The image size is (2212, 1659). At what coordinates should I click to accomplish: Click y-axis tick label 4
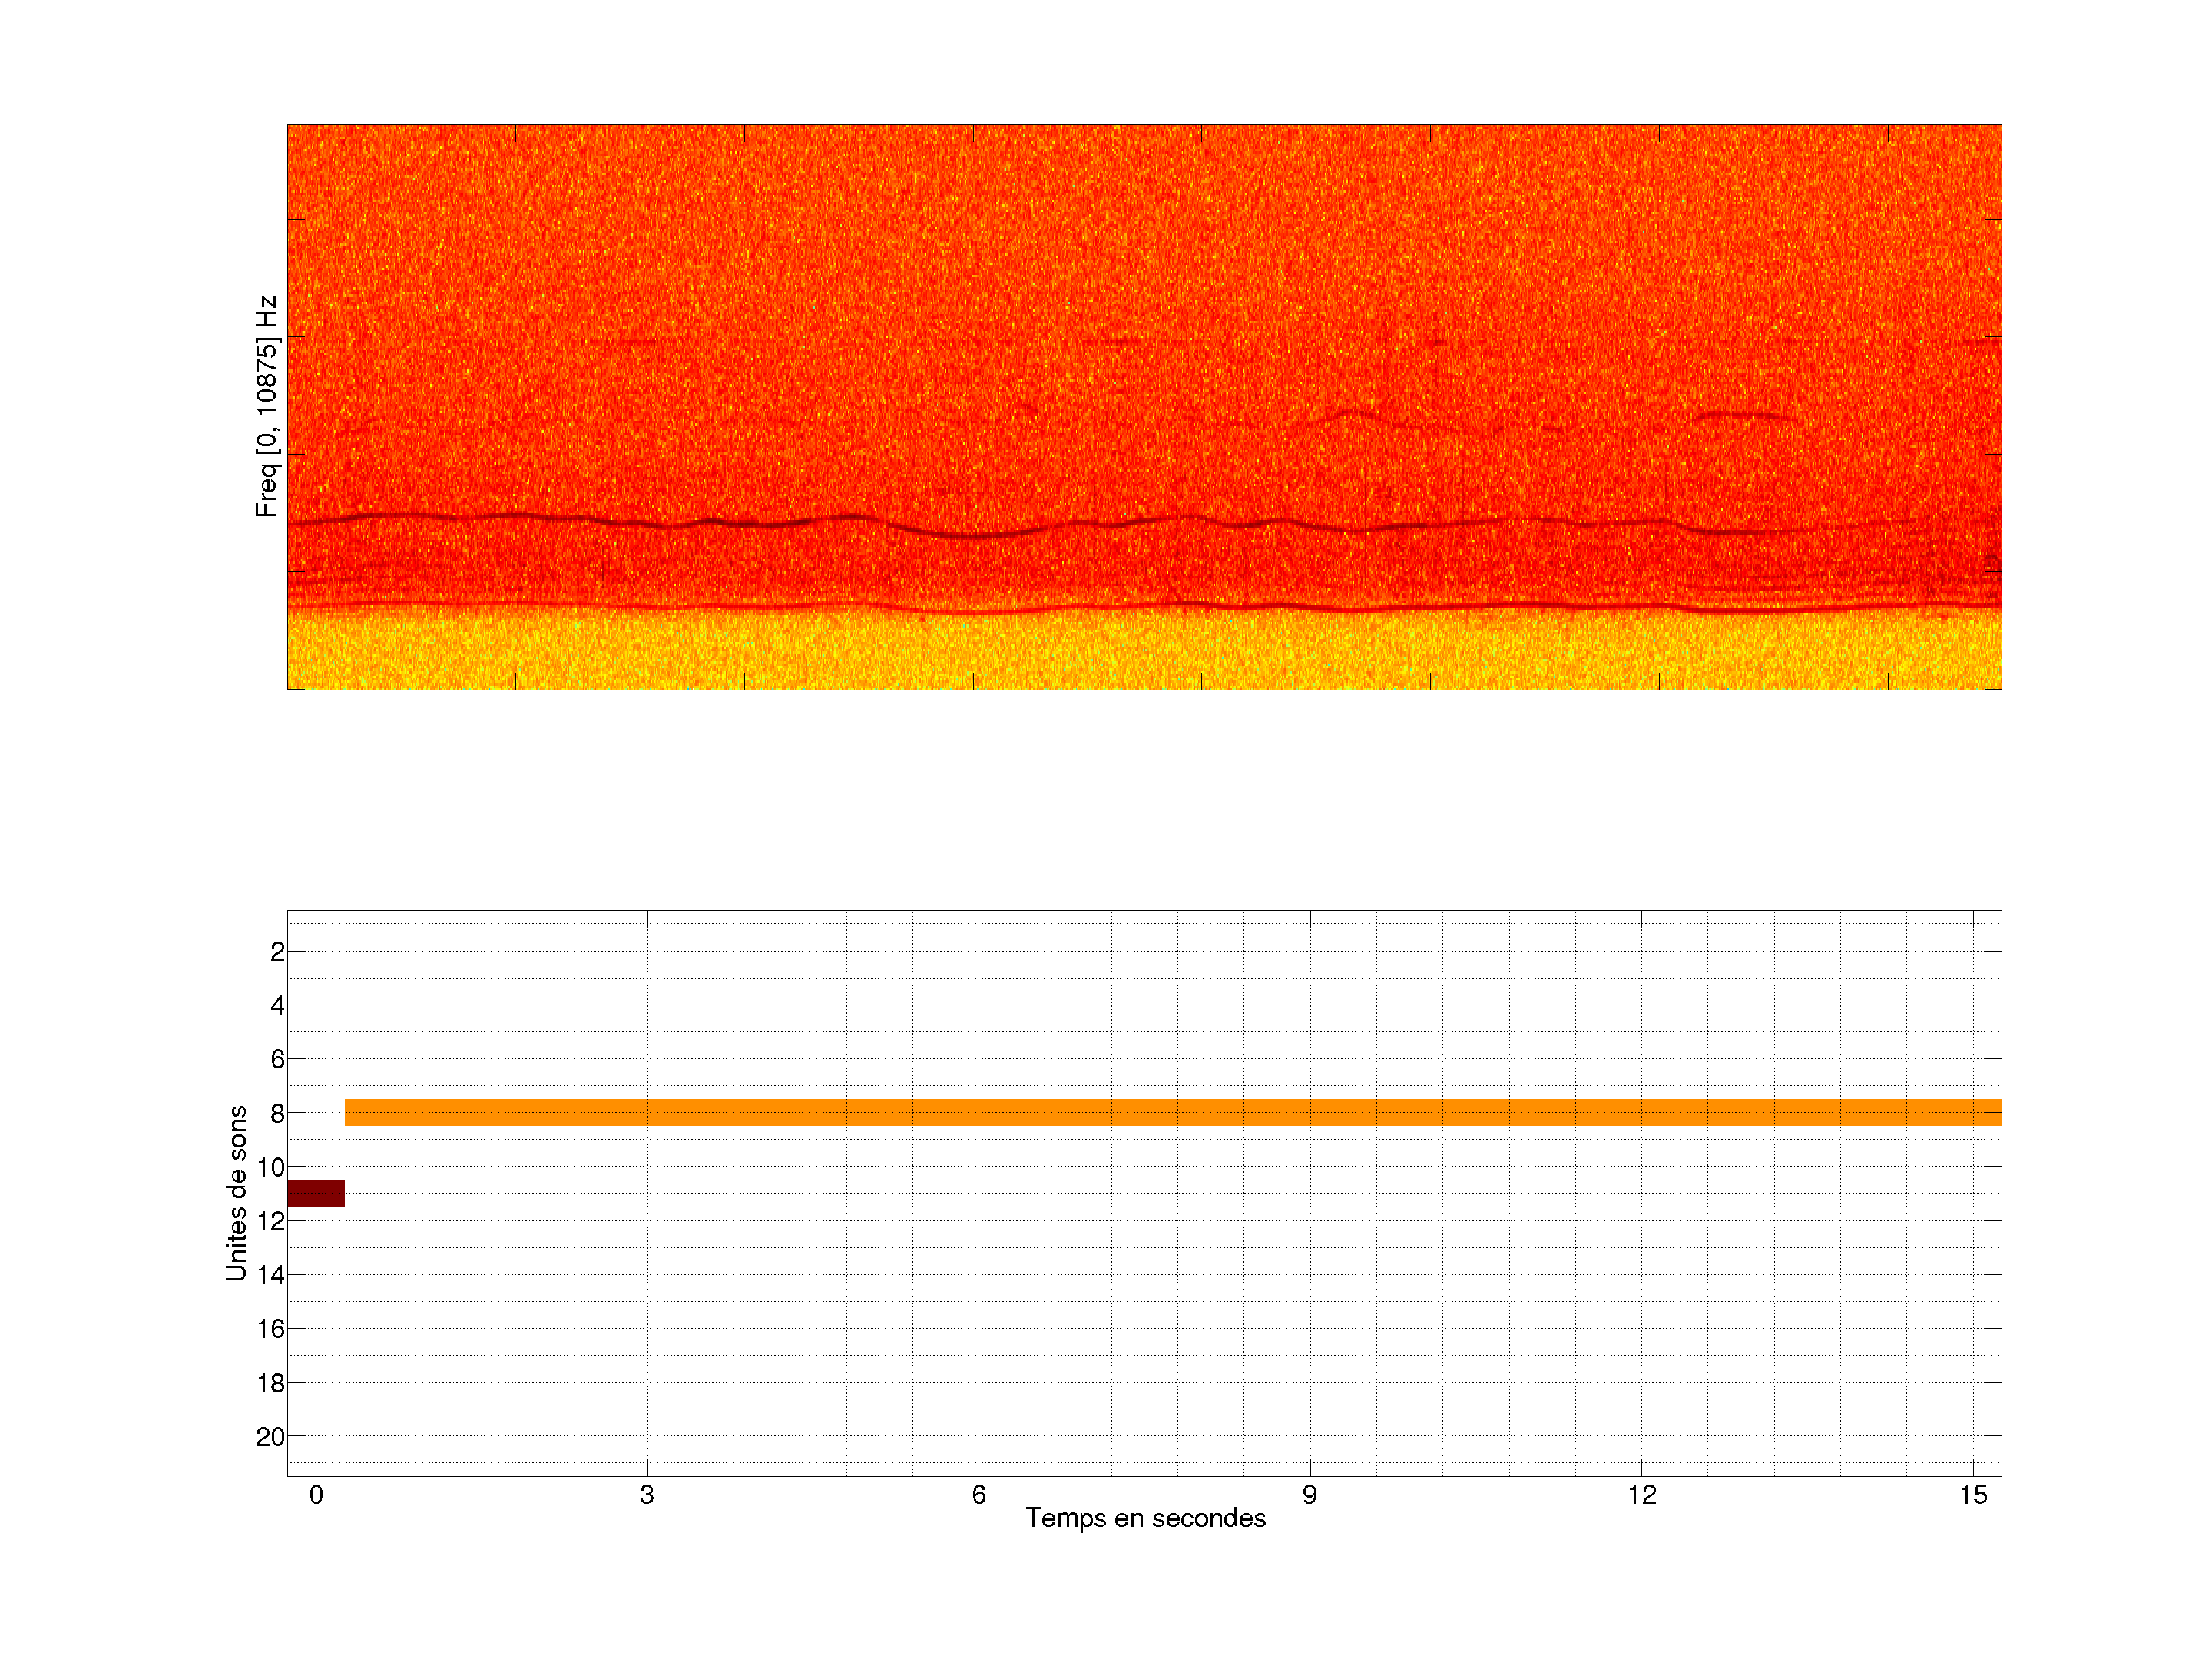(277, 1006)
